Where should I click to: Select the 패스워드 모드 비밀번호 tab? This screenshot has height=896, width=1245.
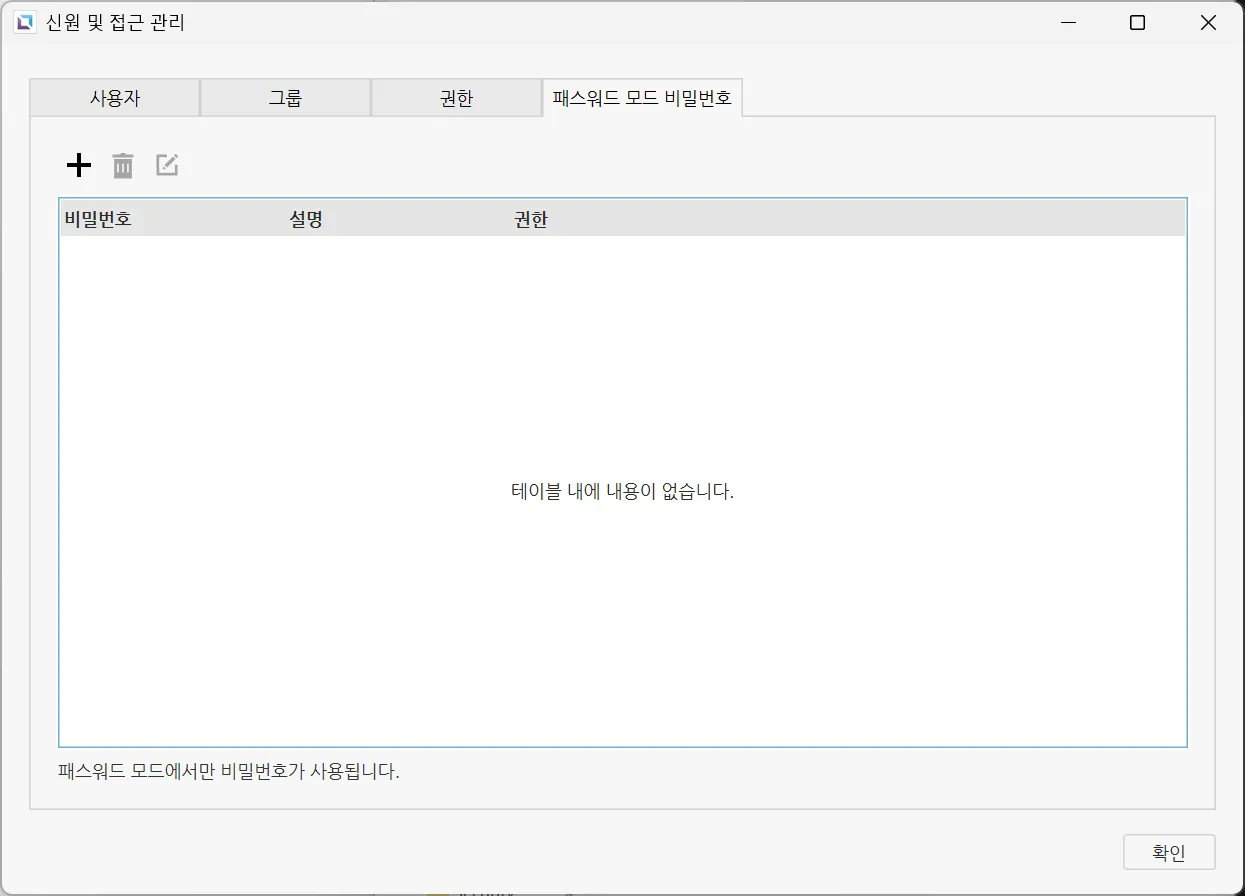tap(642, 98)
